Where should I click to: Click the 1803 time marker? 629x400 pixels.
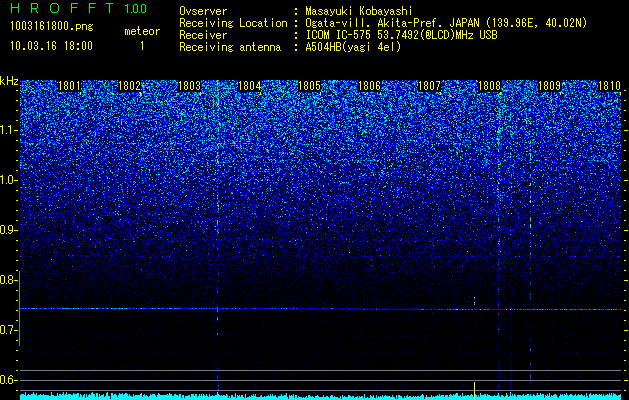point(189,86)
